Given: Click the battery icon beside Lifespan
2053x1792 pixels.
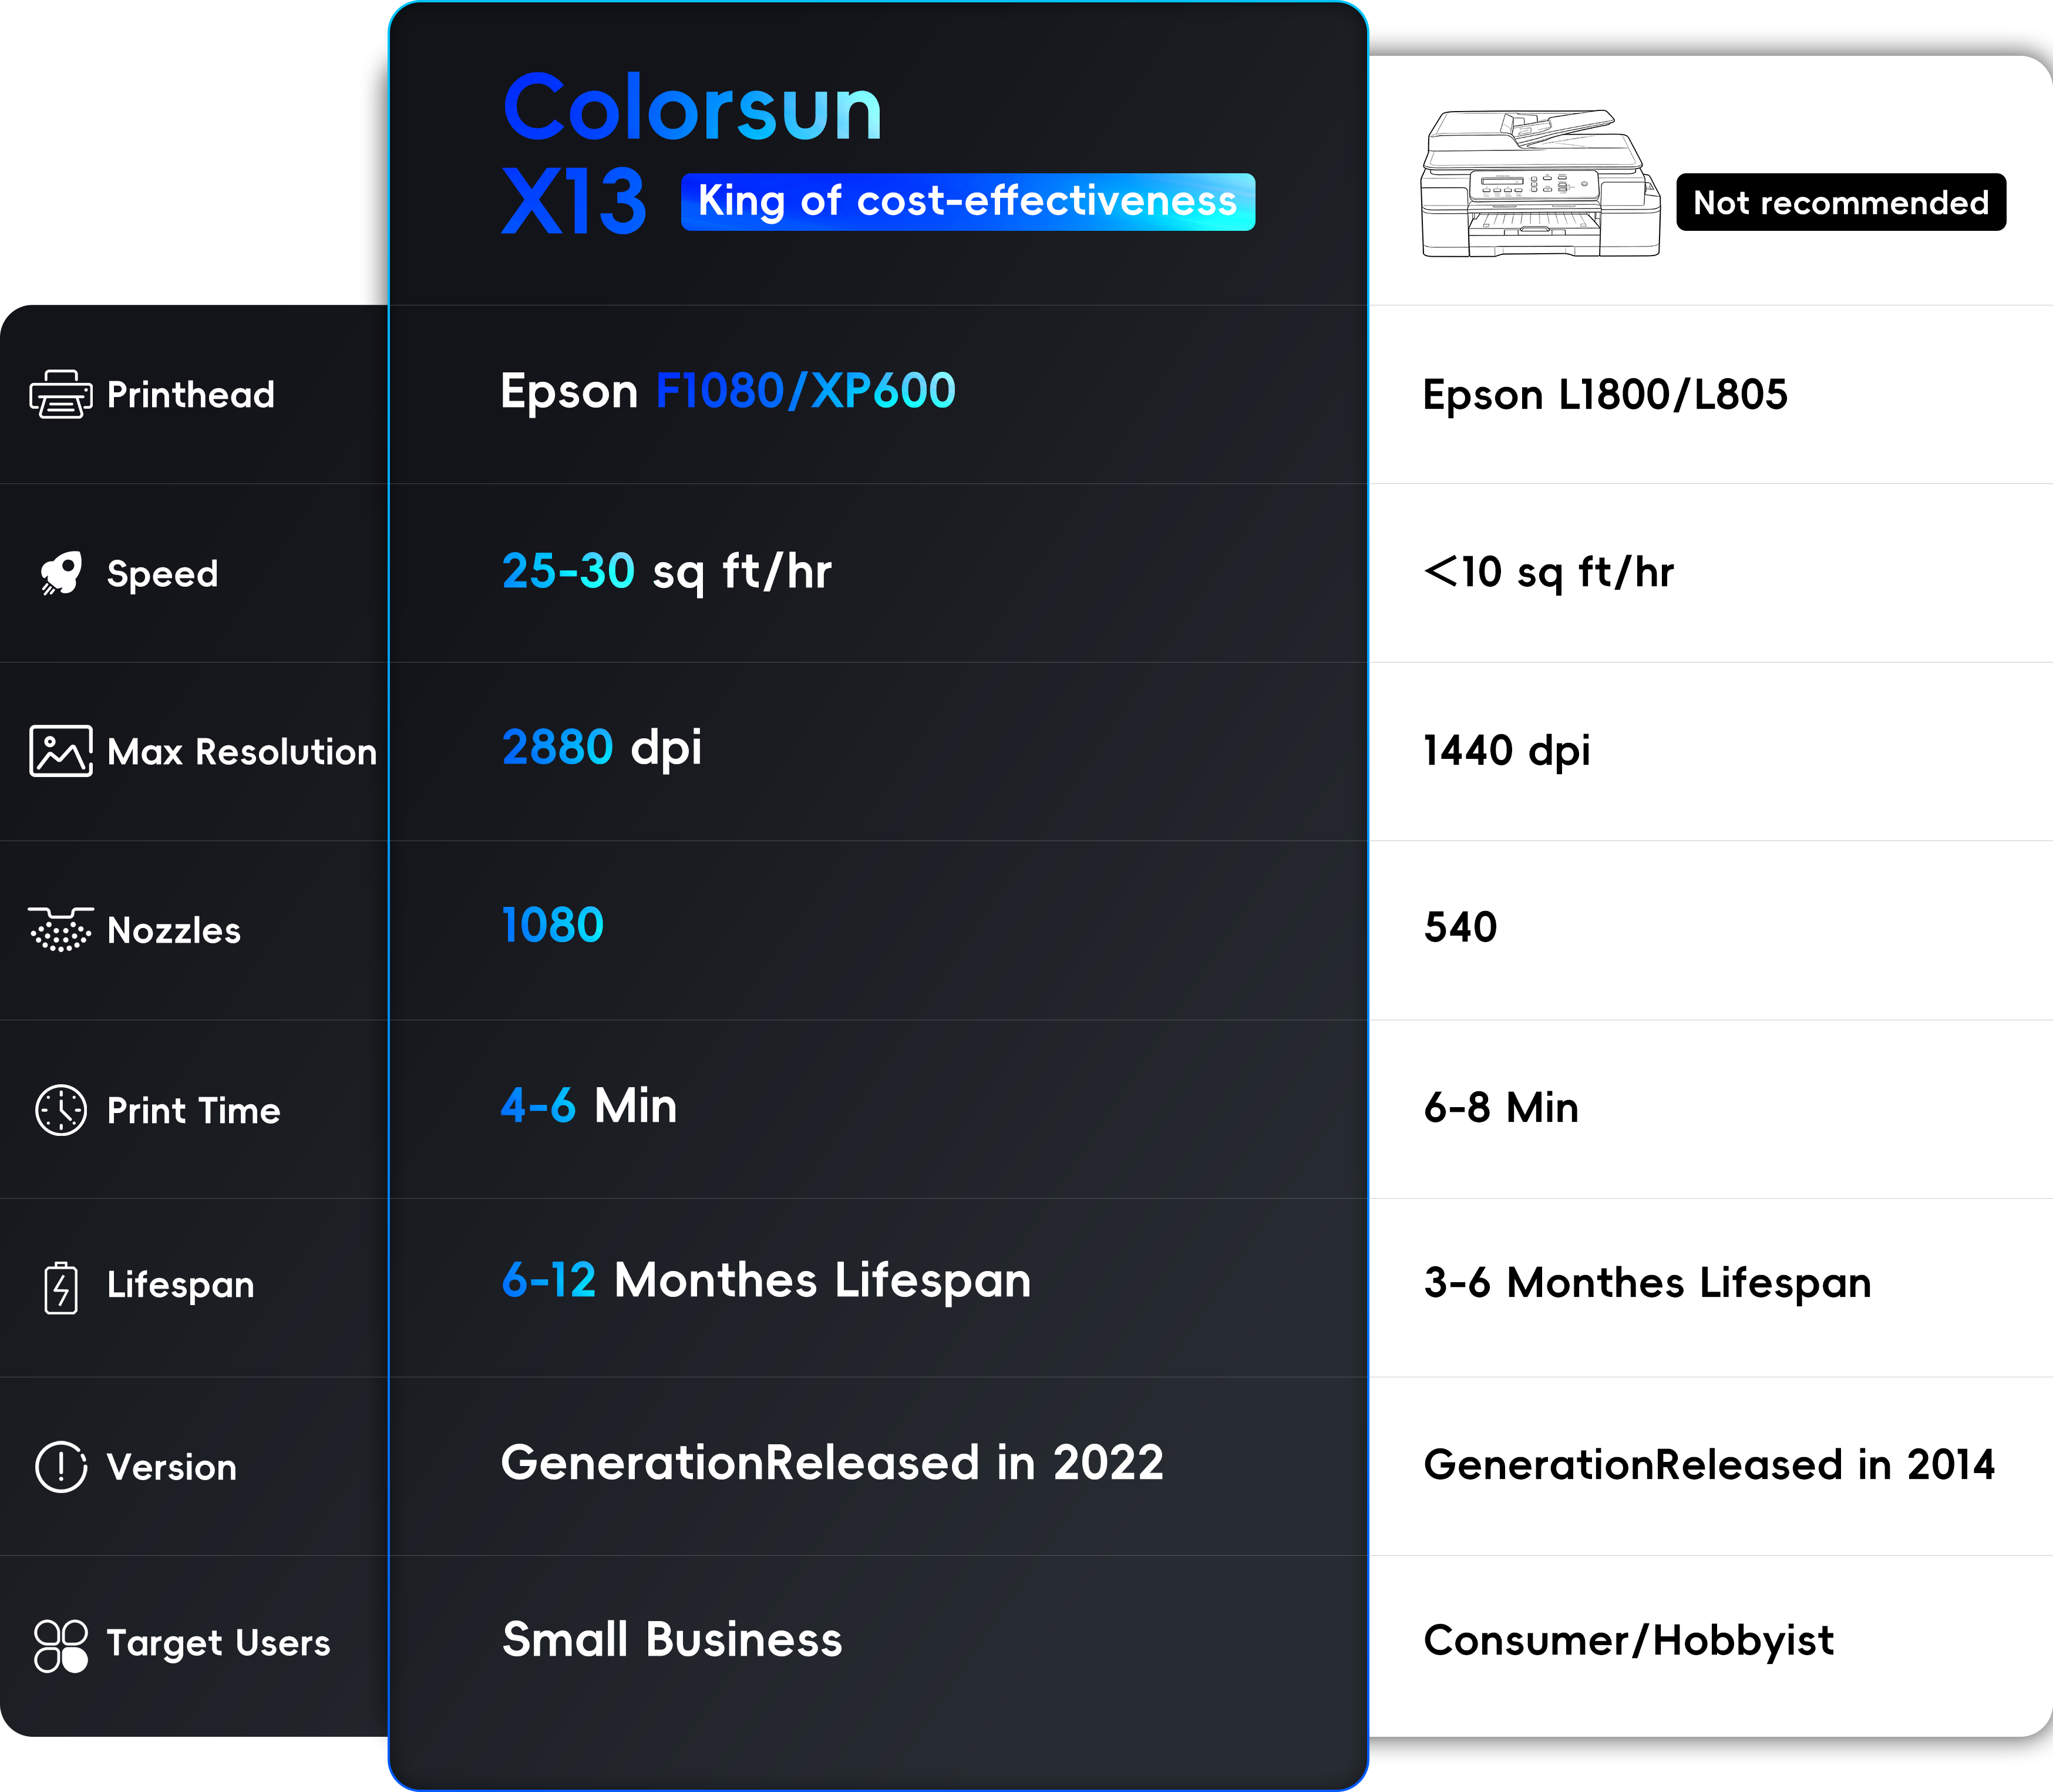Looking at the screenshot, I should 61,1287.
